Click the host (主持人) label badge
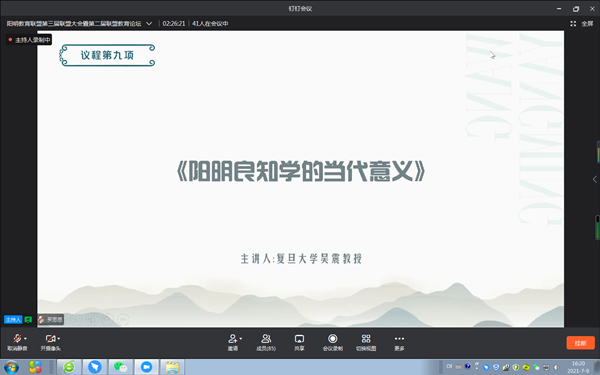600x375 pixels. pos(13,320)
